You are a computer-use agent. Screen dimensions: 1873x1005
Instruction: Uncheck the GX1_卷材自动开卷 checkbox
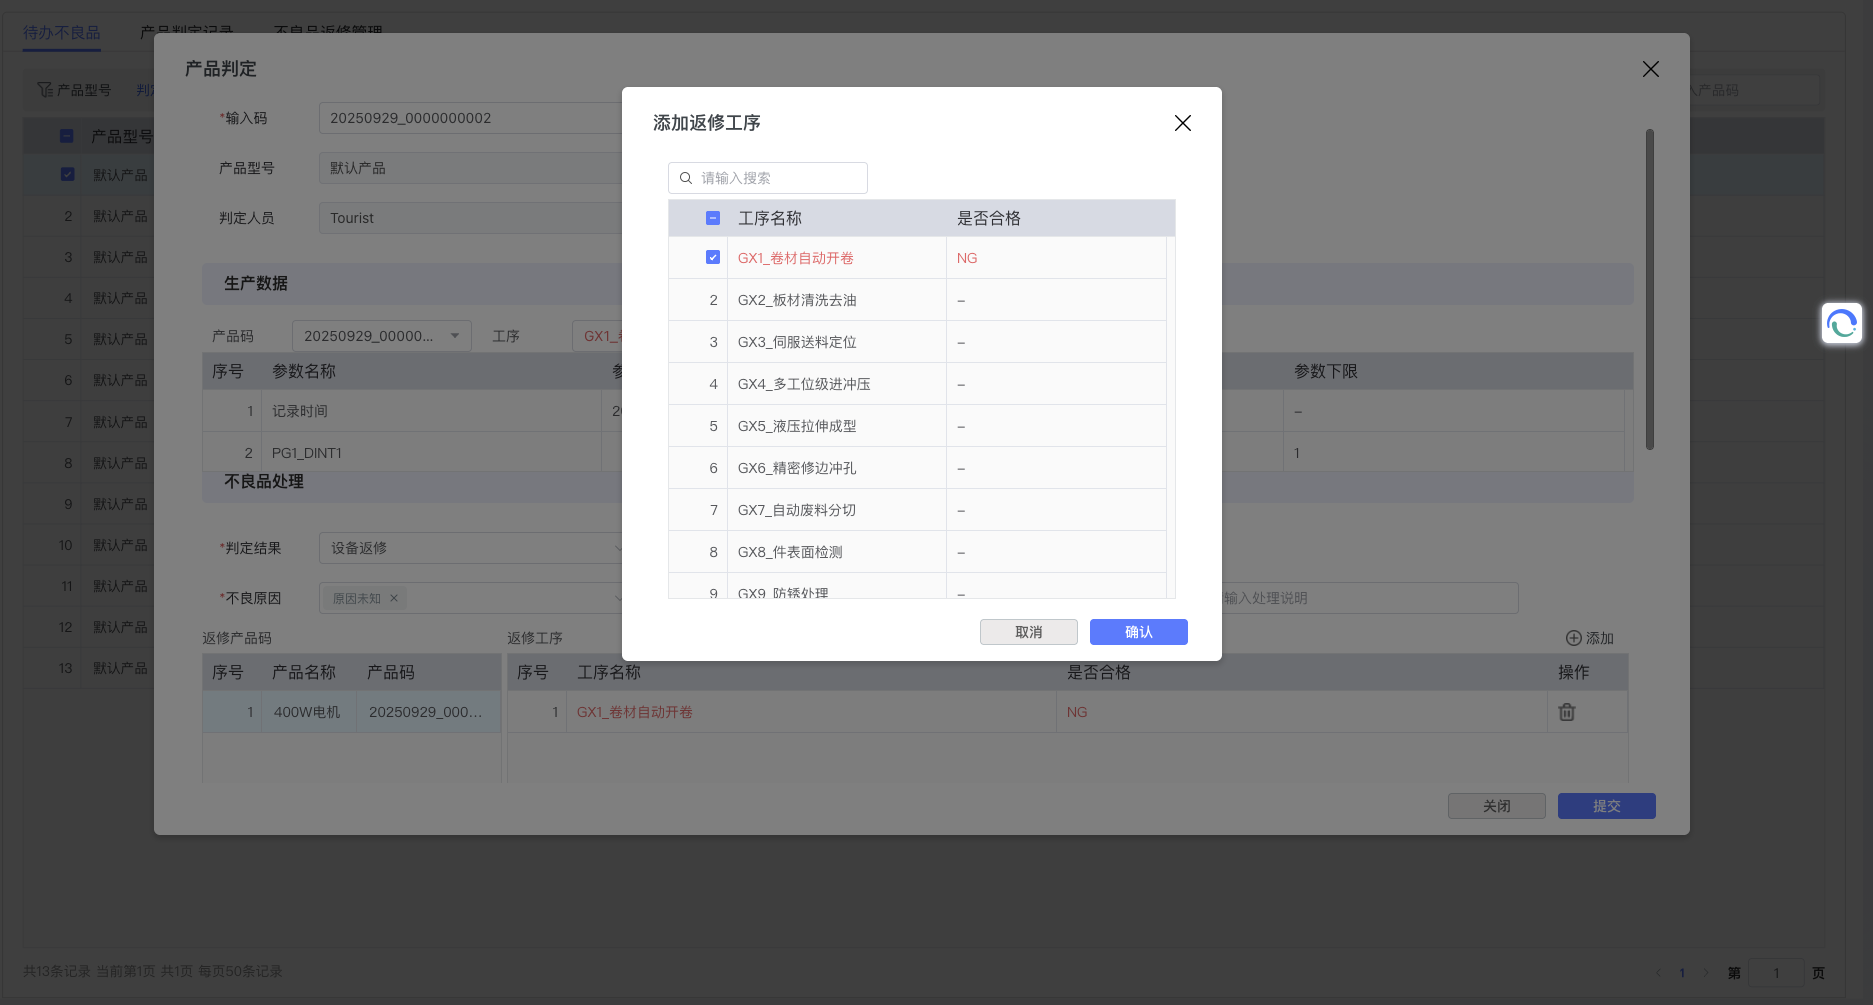[713, 258]
